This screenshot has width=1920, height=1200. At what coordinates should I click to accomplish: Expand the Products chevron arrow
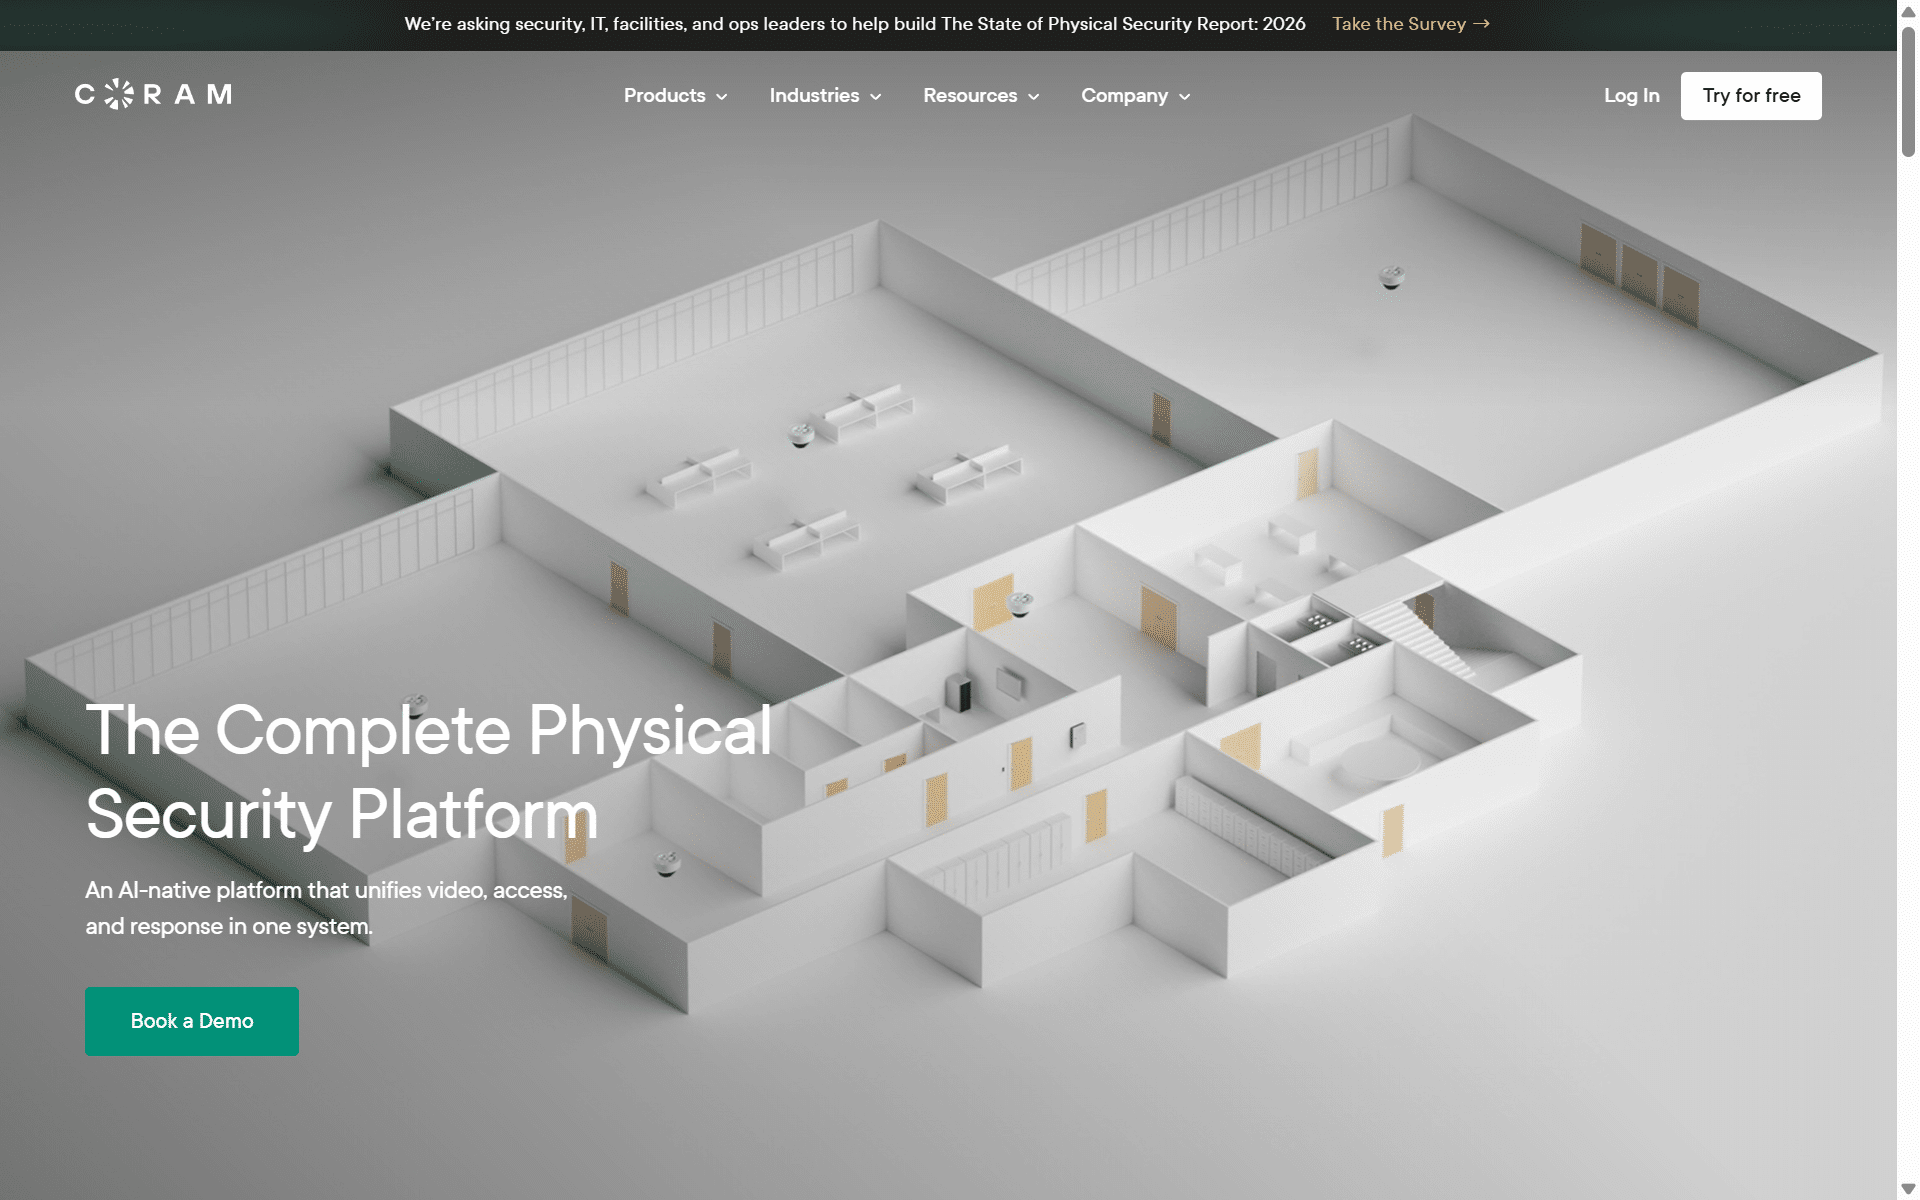[721, 97]
